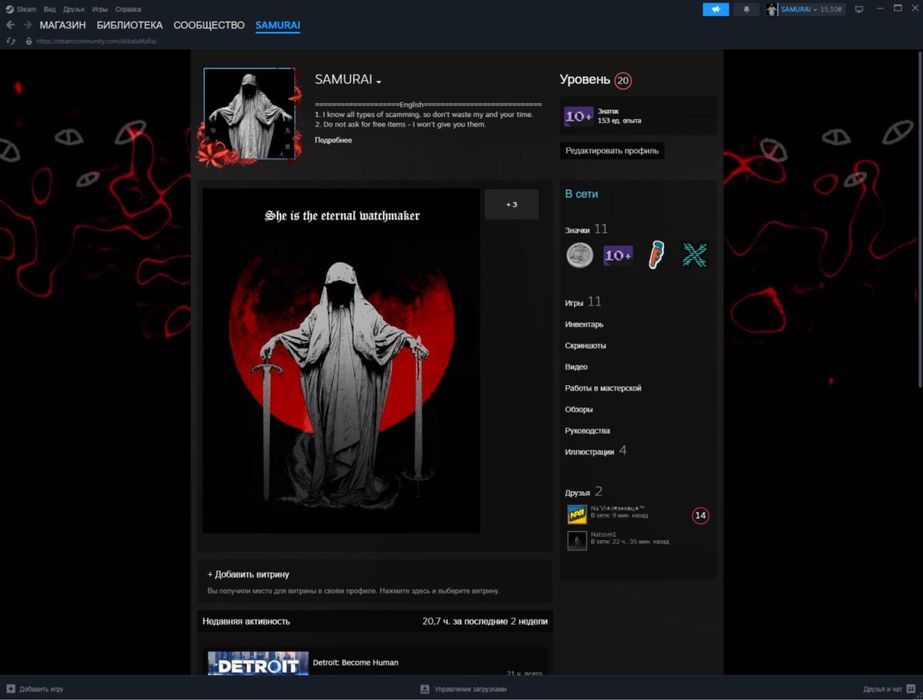Image resolution: width=923 pixels, height=700 pixels.
Task: Switch to Big Picture mode monitor icon
Action: tap(859, 9)
